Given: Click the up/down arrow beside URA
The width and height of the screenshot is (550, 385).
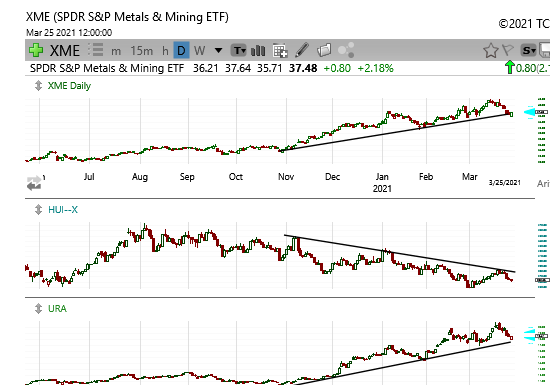Looking at the screenshot, I should 38,309.
